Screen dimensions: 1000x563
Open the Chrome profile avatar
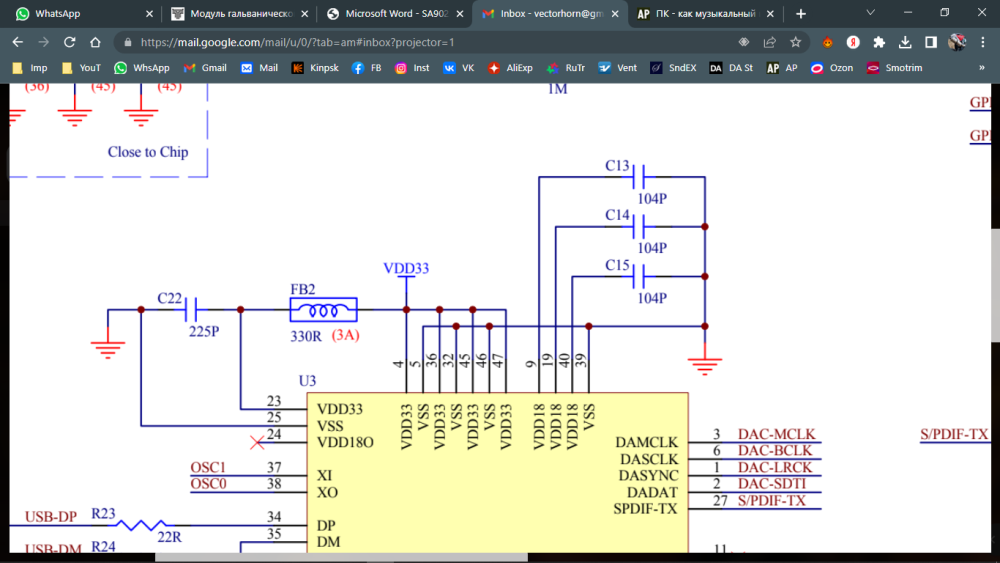point(957,42)
